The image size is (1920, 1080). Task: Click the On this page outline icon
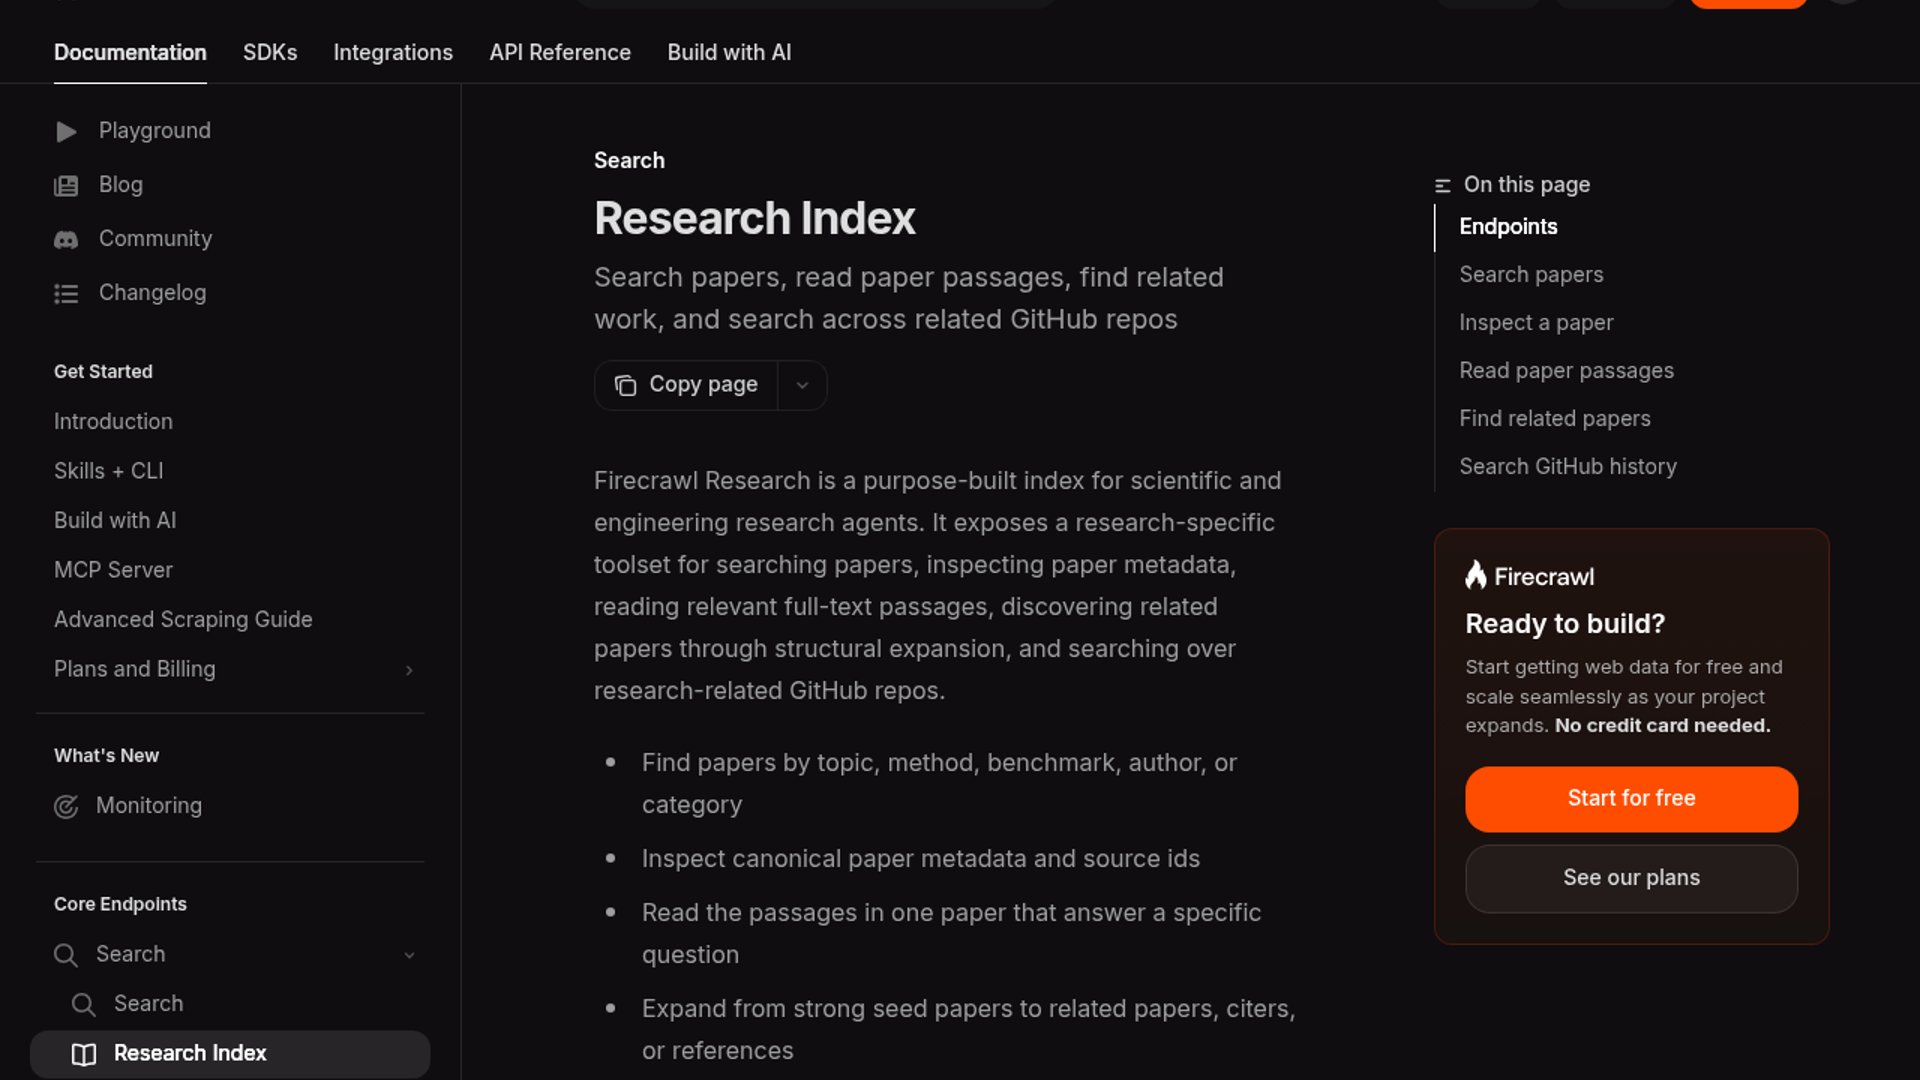[x=1443, y=186]
